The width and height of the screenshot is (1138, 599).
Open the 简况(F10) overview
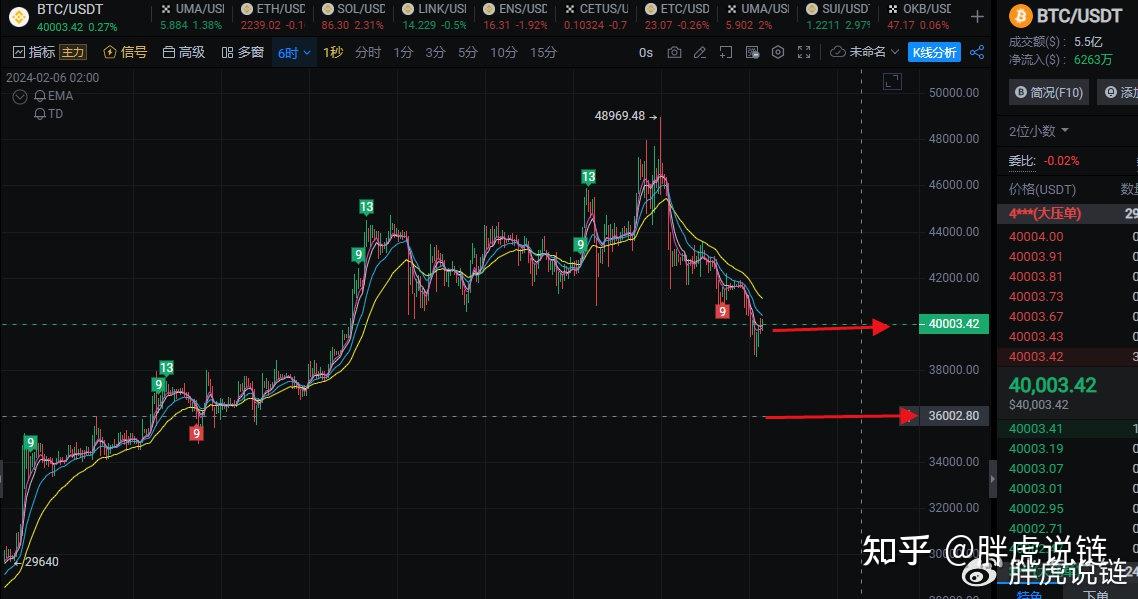pos(1049,92)
